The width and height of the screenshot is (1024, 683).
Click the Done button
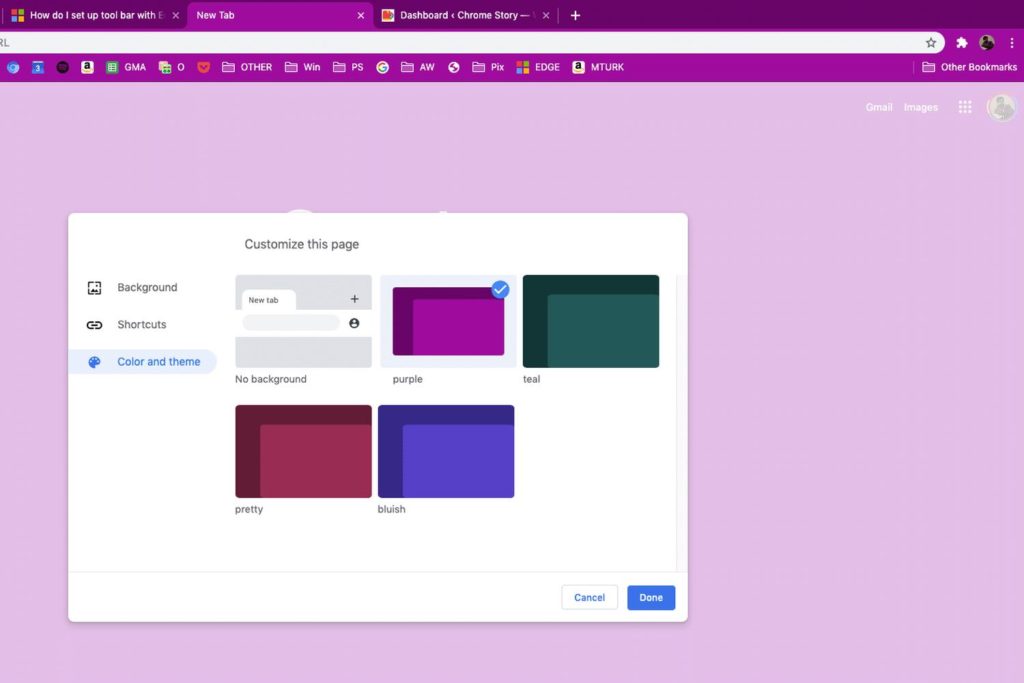coord(651,597)
